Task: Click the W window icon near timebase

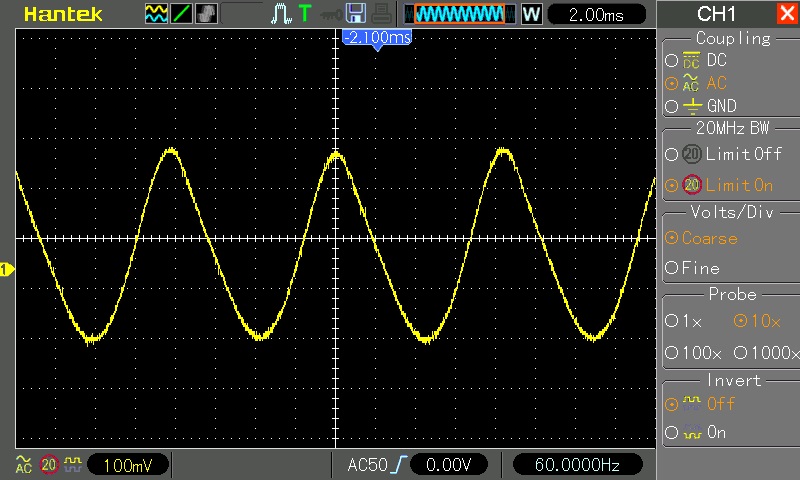Action: (x=531, y=14)
